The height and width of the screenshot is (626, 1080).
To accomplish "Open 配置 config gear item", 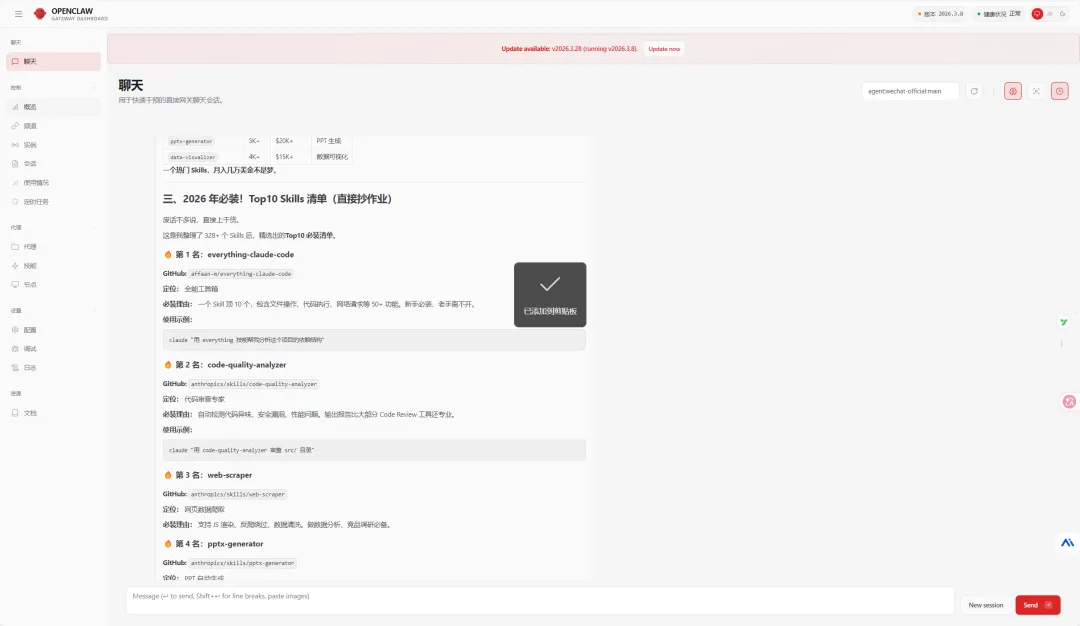I will point(54,330).
